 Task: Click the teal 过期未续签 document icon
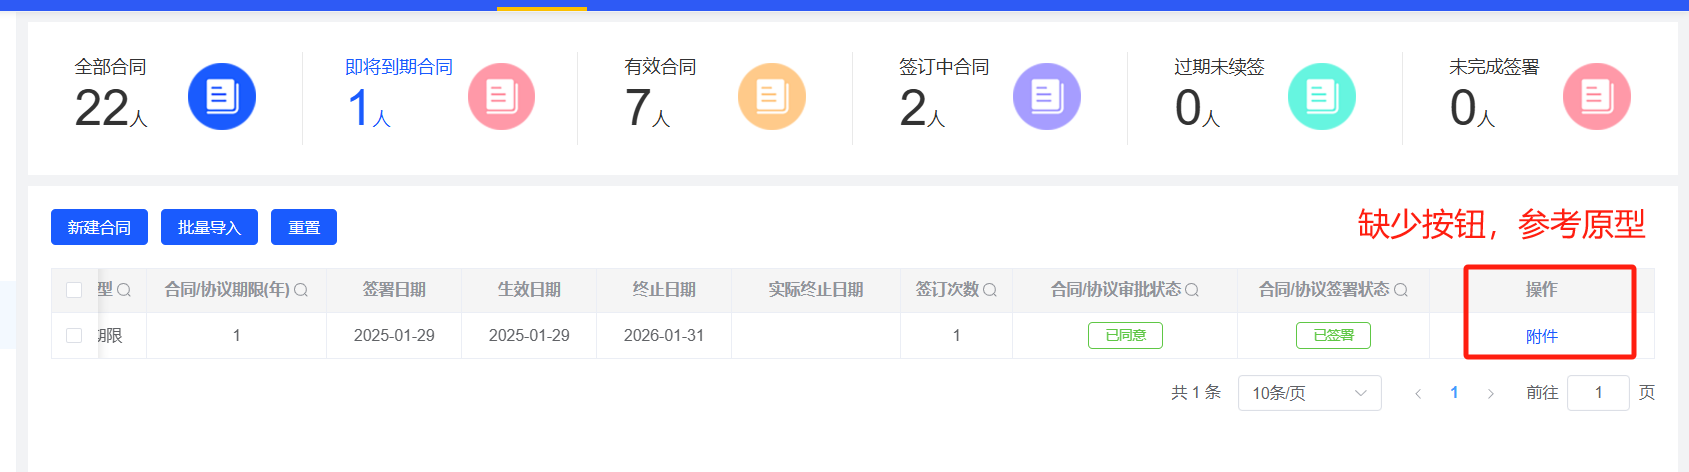pyautogui.click(x=1321, y=97)
